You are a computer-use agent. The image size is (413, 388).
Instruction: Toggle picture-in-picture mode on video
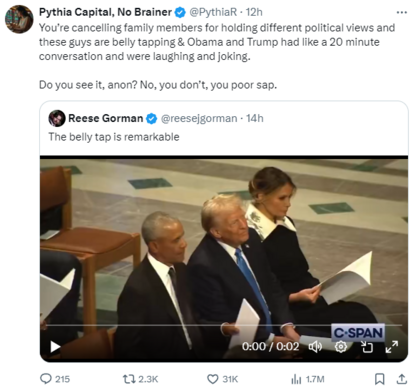(367, 347)
